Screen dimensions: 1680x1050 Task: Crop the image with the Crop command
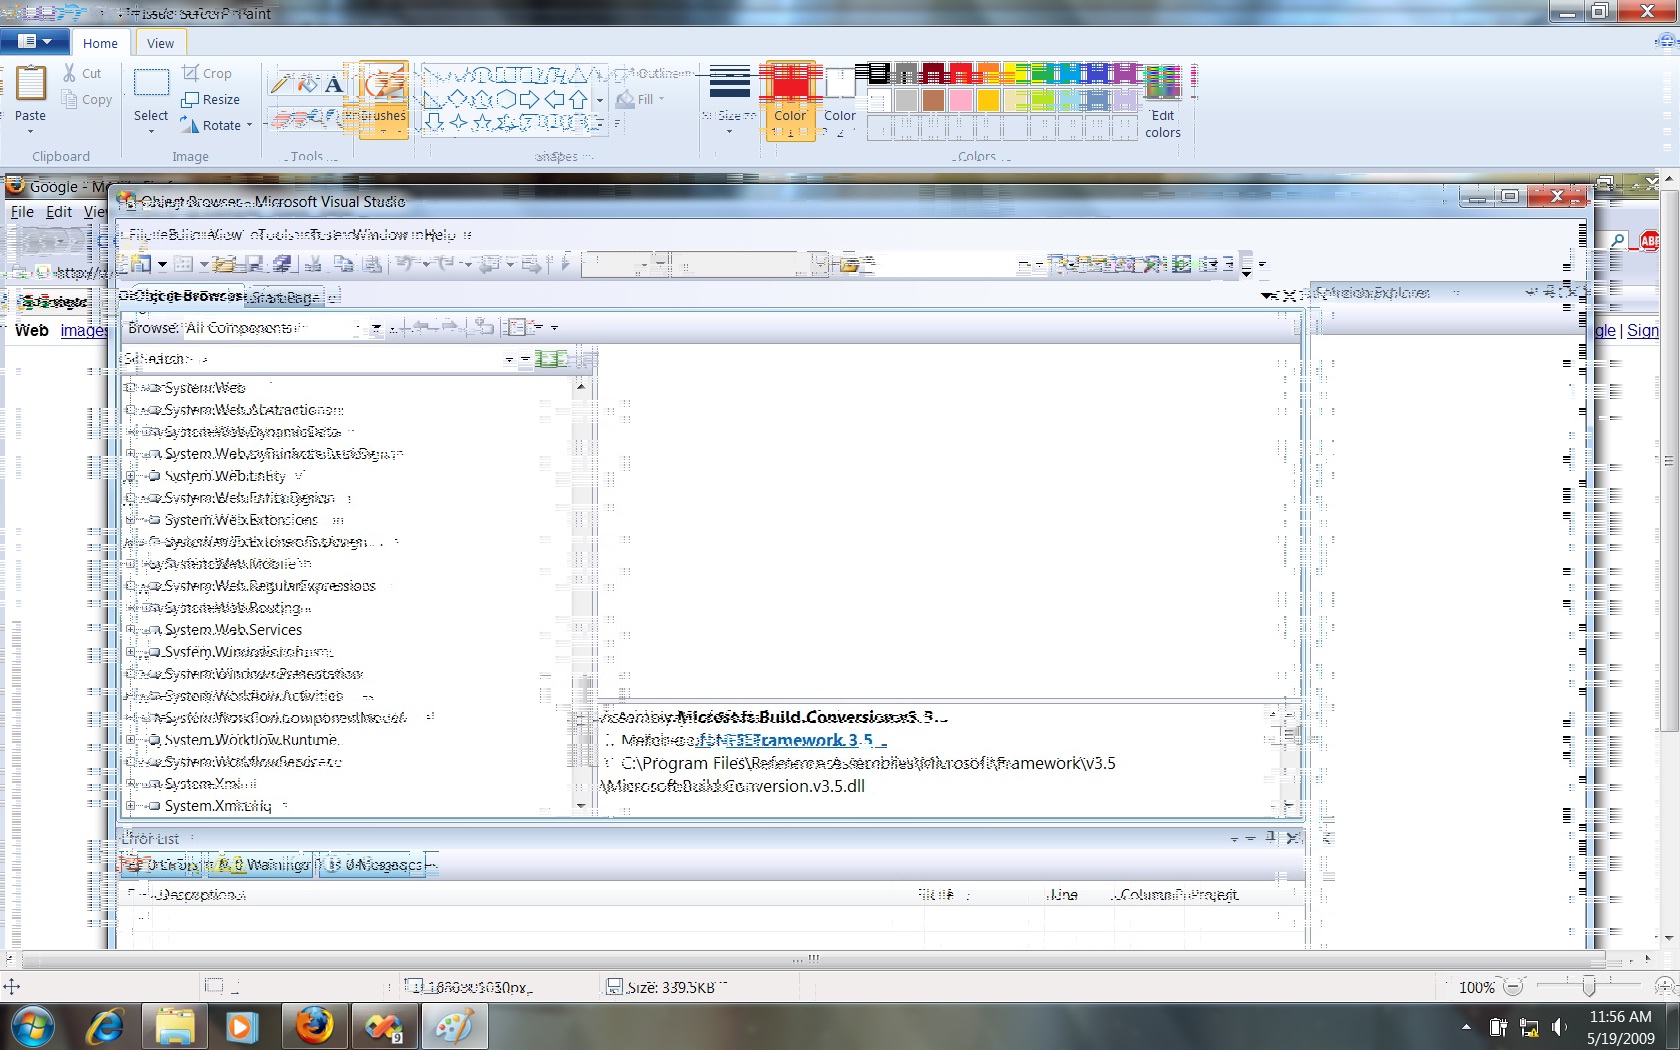pos(207,73)
